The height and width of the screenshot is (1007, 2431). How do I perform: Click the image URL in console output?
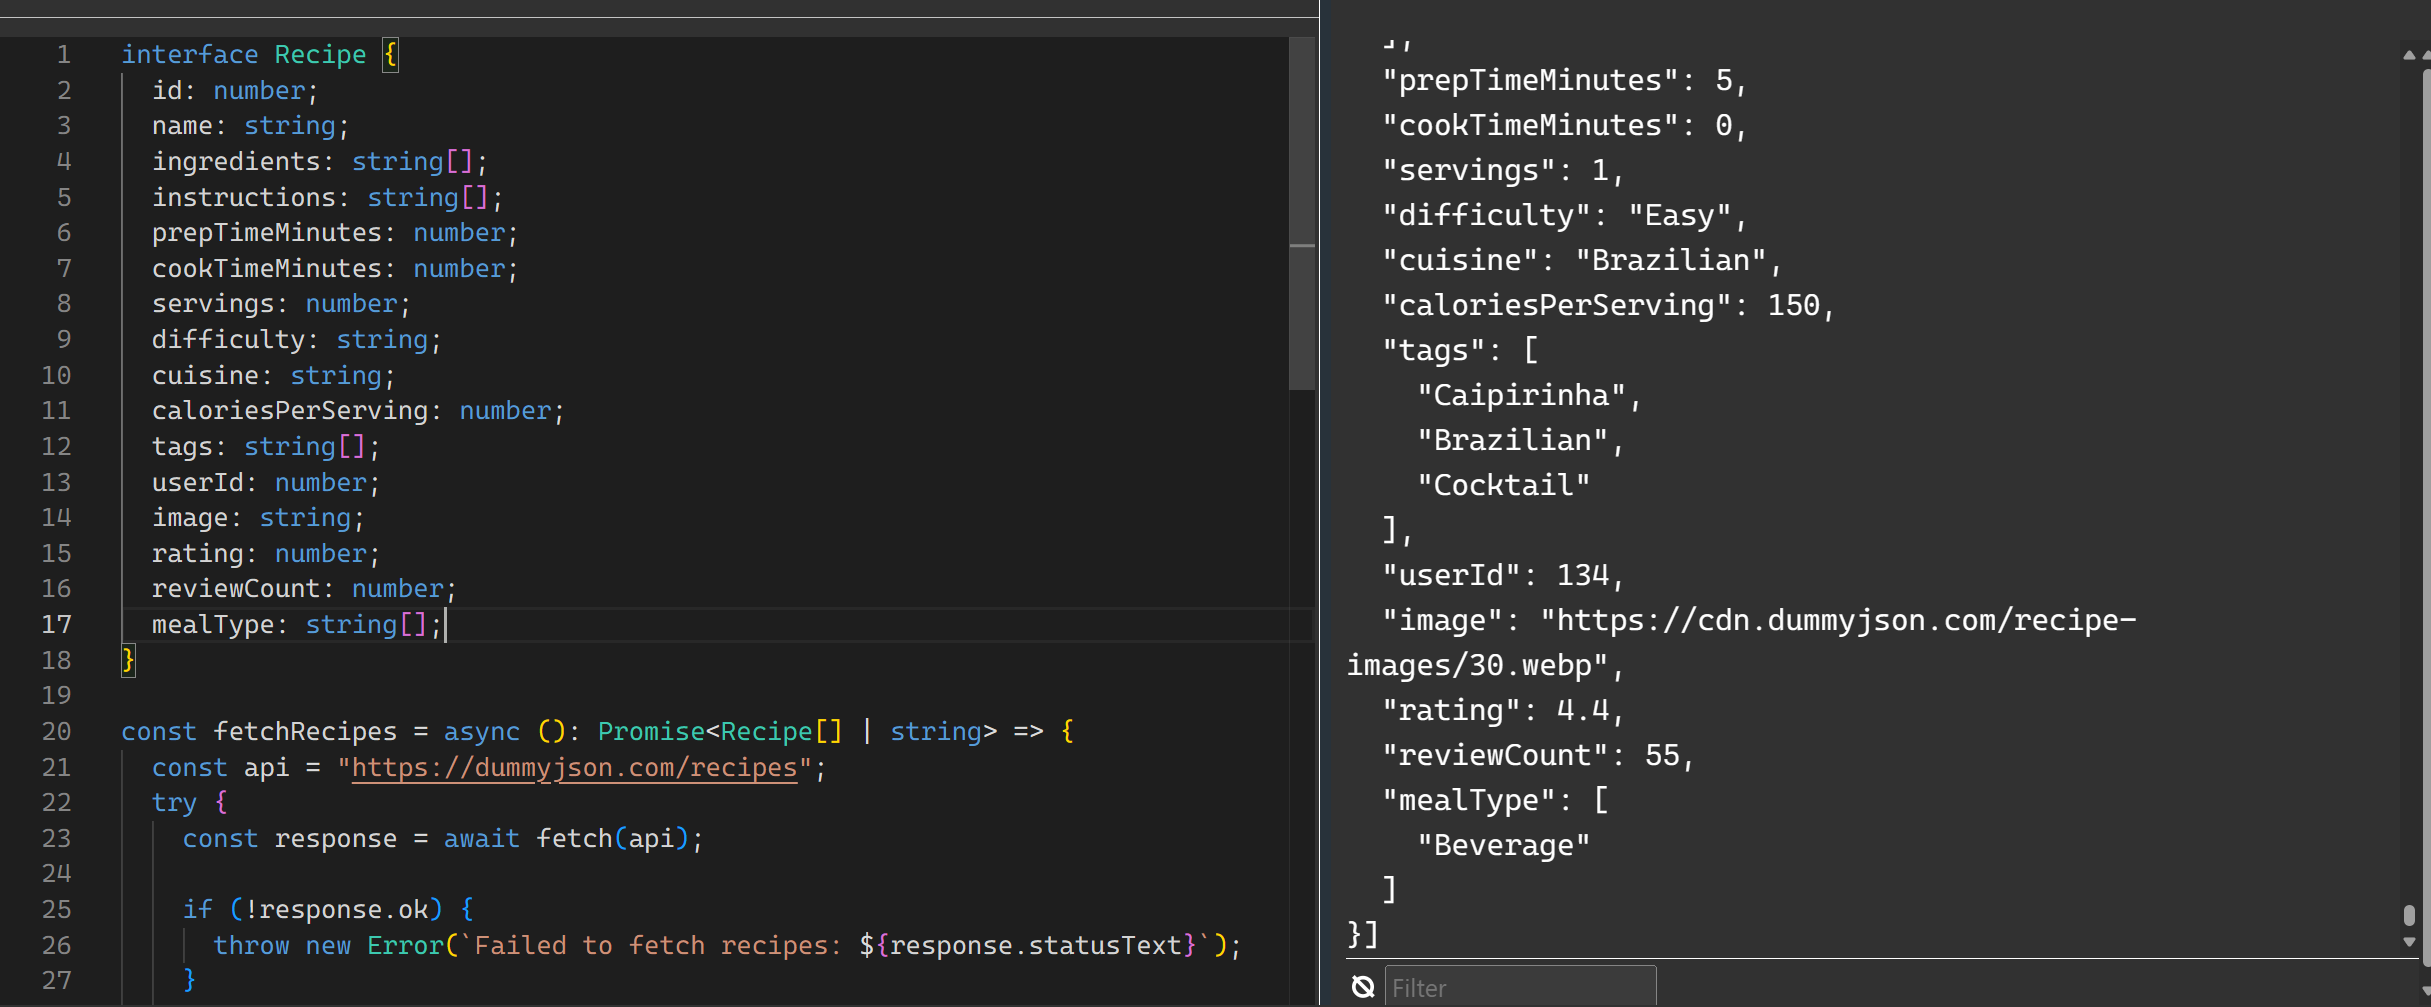[1741, 644]
